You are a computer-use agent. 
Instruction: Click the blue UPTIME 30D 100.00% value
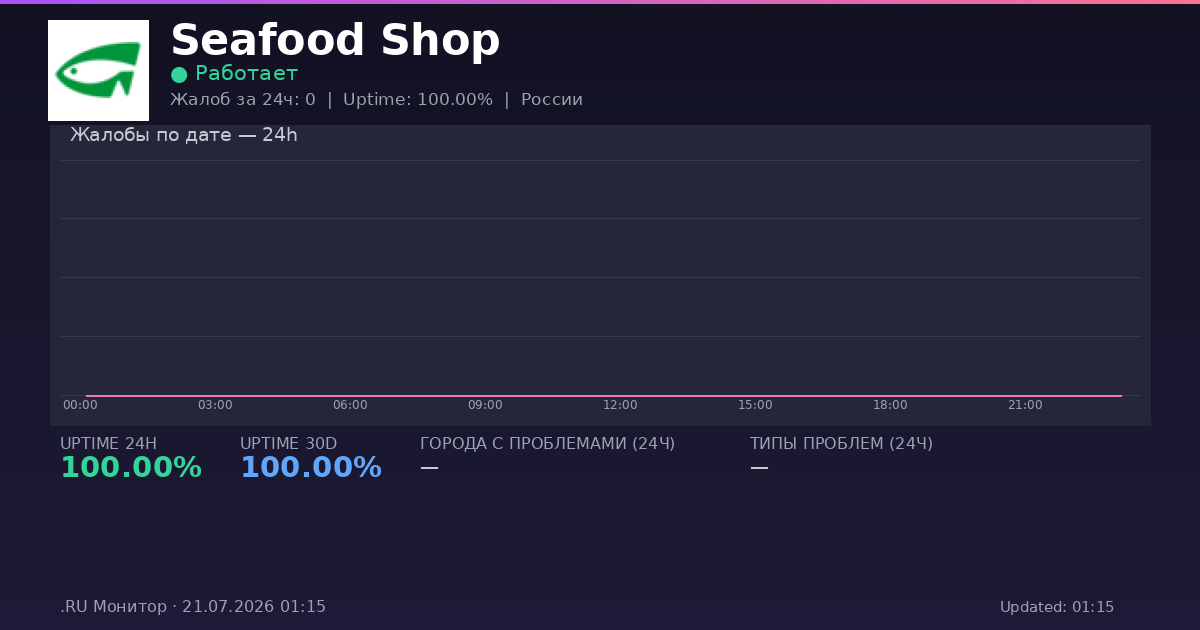point(311,468)
